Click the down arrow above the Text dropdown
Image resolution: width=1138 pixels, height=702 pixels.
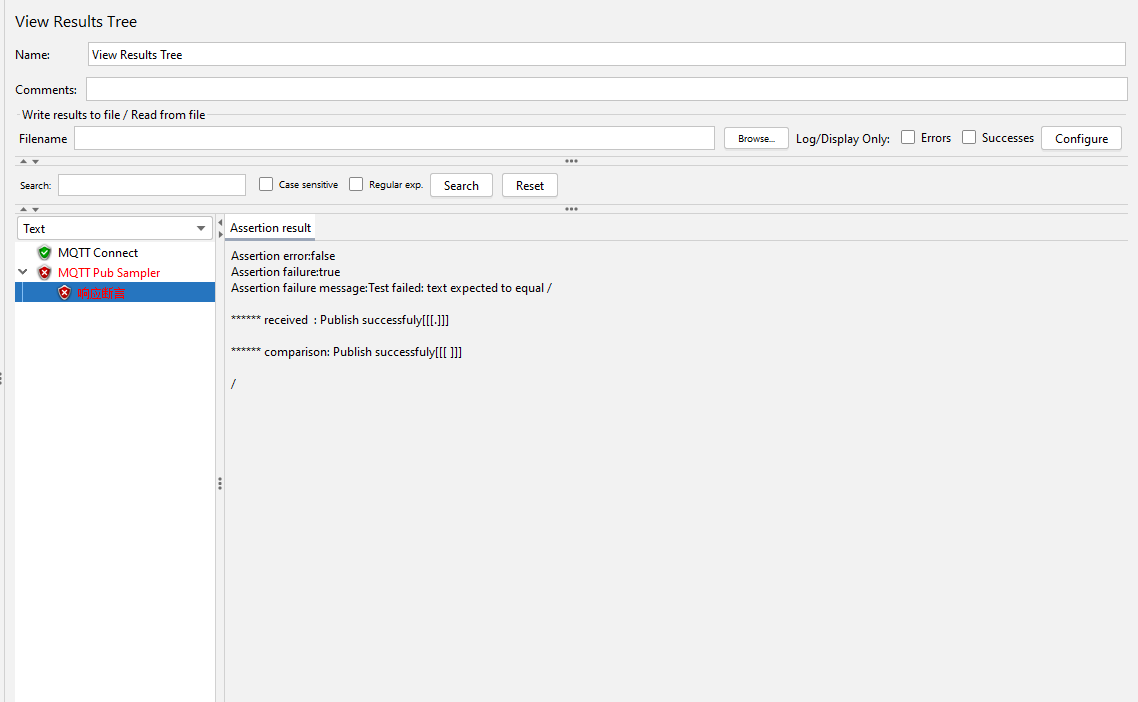coord(35,209)
